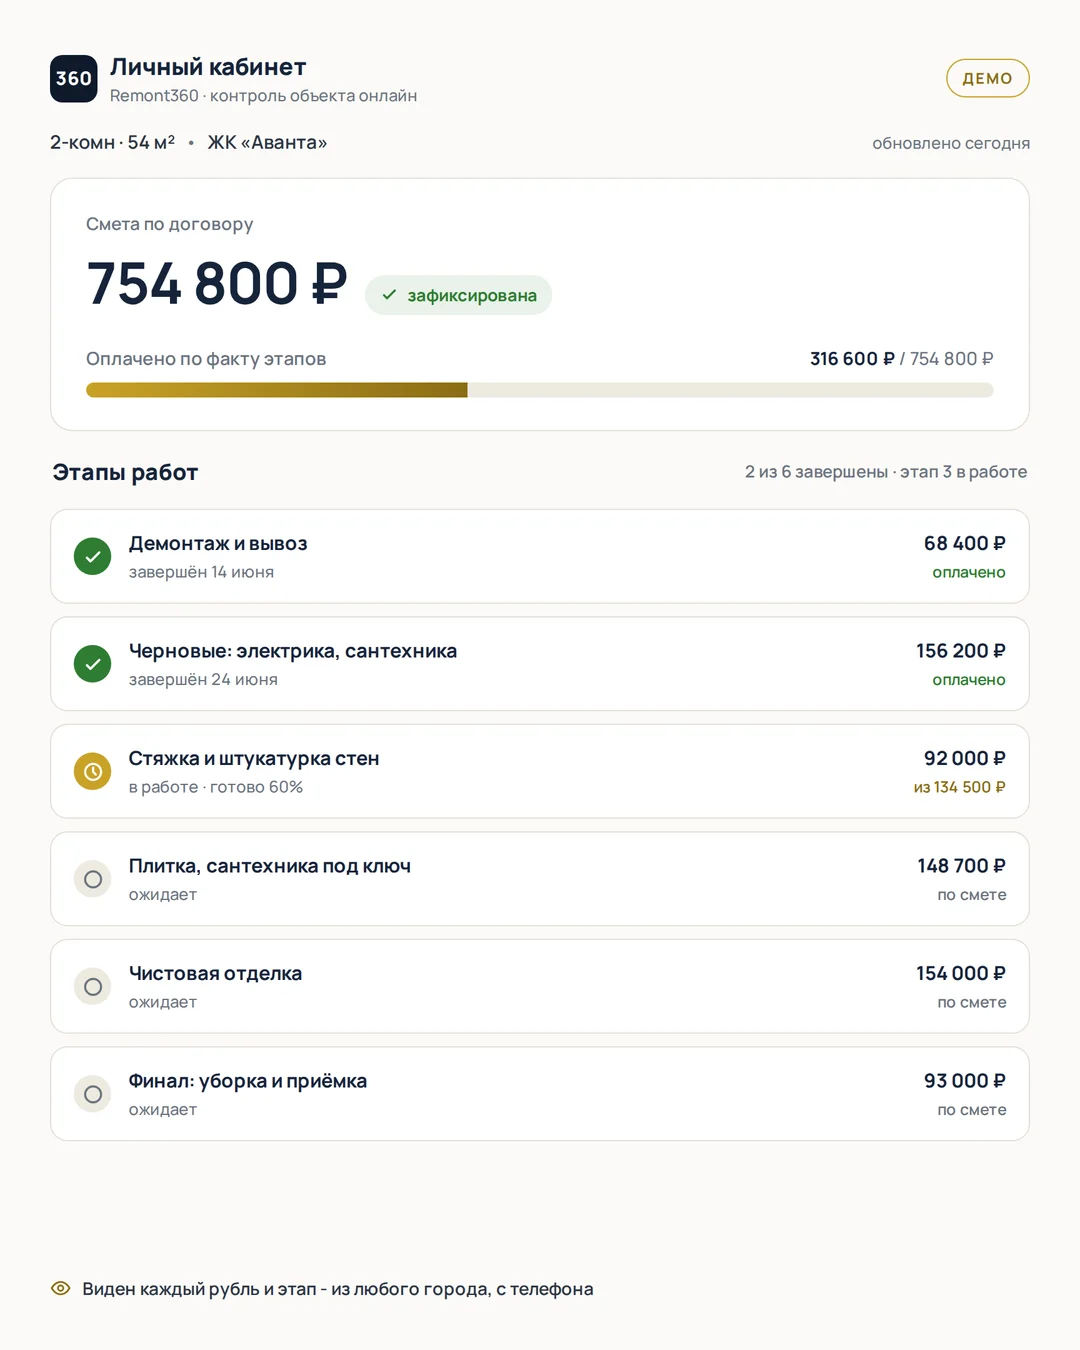Click the clock icon for Стяжка и штукатурка стен

pyautogui.click(x=93, y=772)
